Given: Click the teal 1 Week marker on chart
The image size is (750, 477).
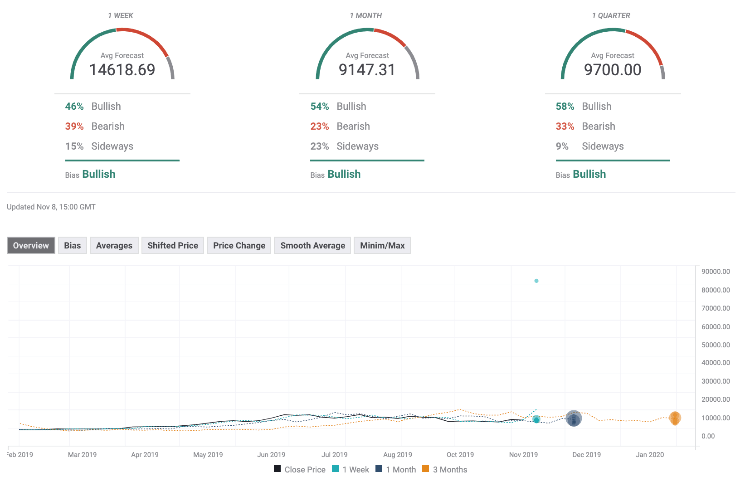Looking at the screenshot, I should (537, 419).
